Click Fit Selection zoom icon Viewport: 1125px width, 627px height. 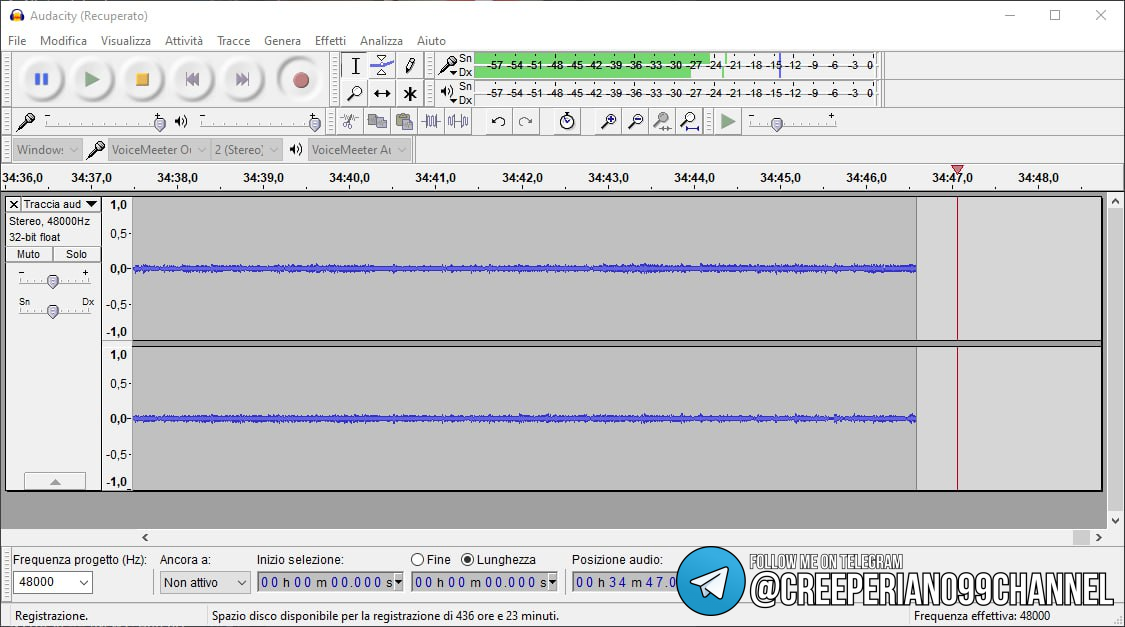pyautogui.click(x=663, y=122)
